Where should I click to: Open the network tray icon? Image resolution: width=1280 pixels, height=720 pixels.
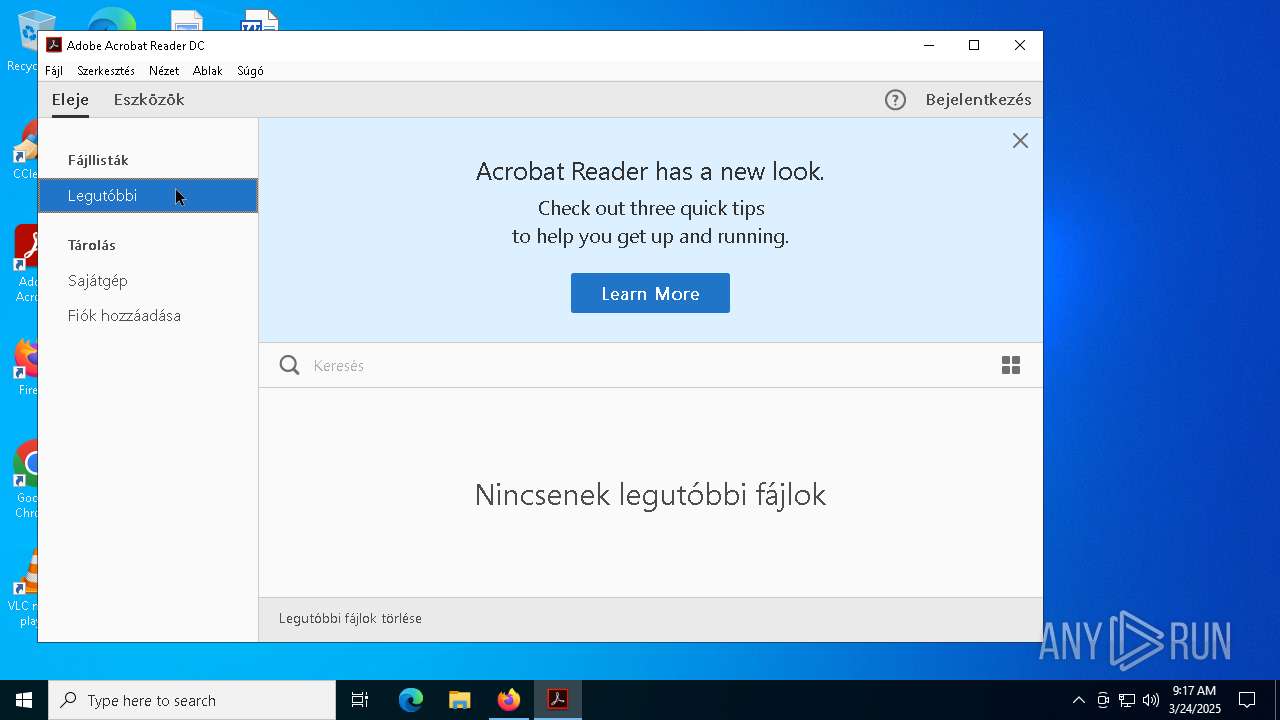[1127, 700]
